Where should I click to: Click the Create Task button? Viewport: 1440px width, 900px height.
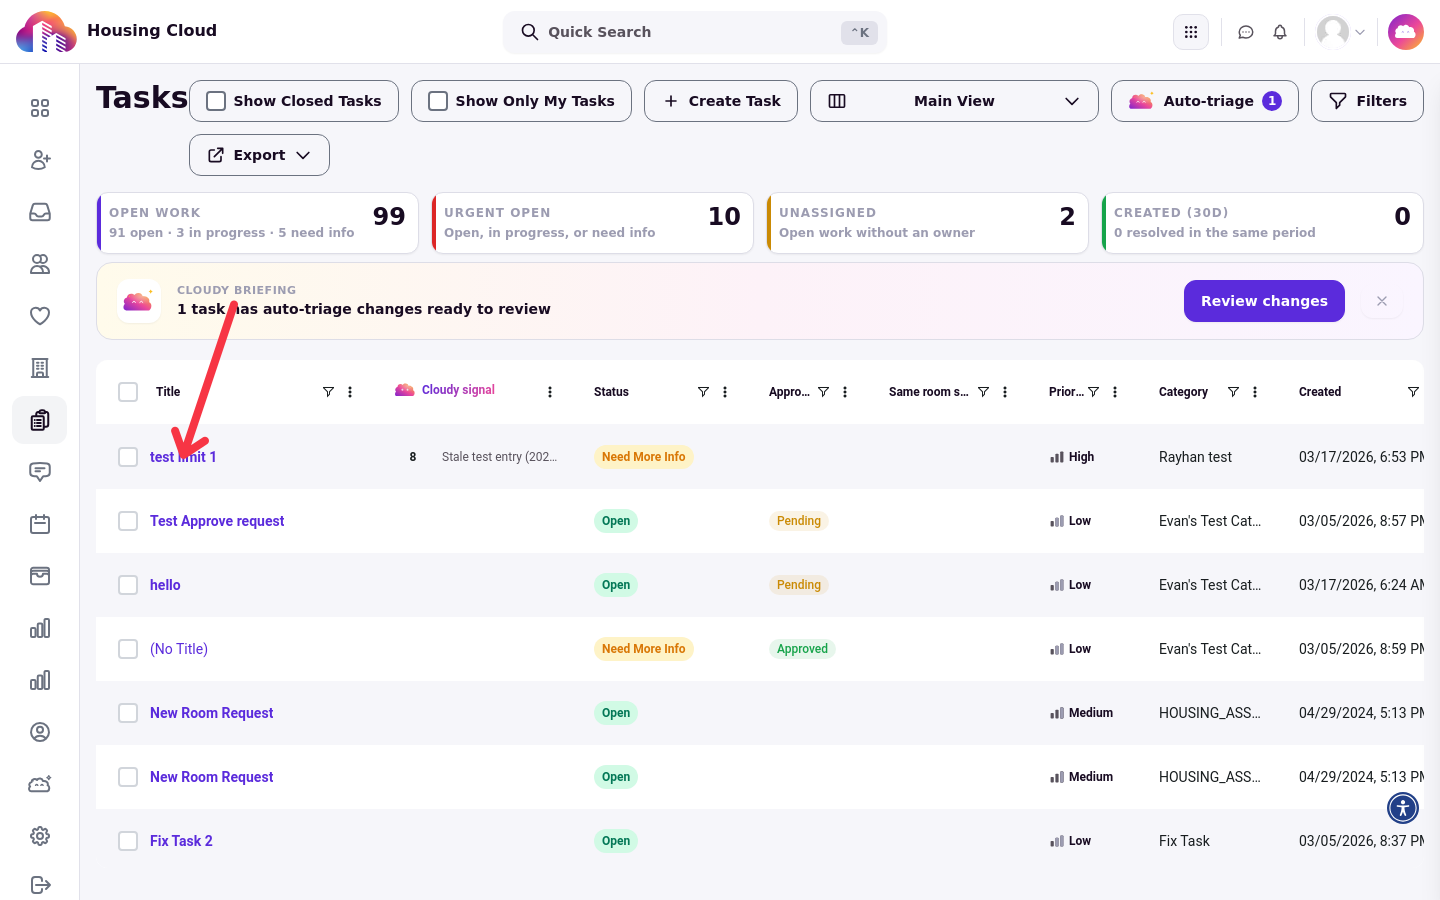[x=721, y=101]
